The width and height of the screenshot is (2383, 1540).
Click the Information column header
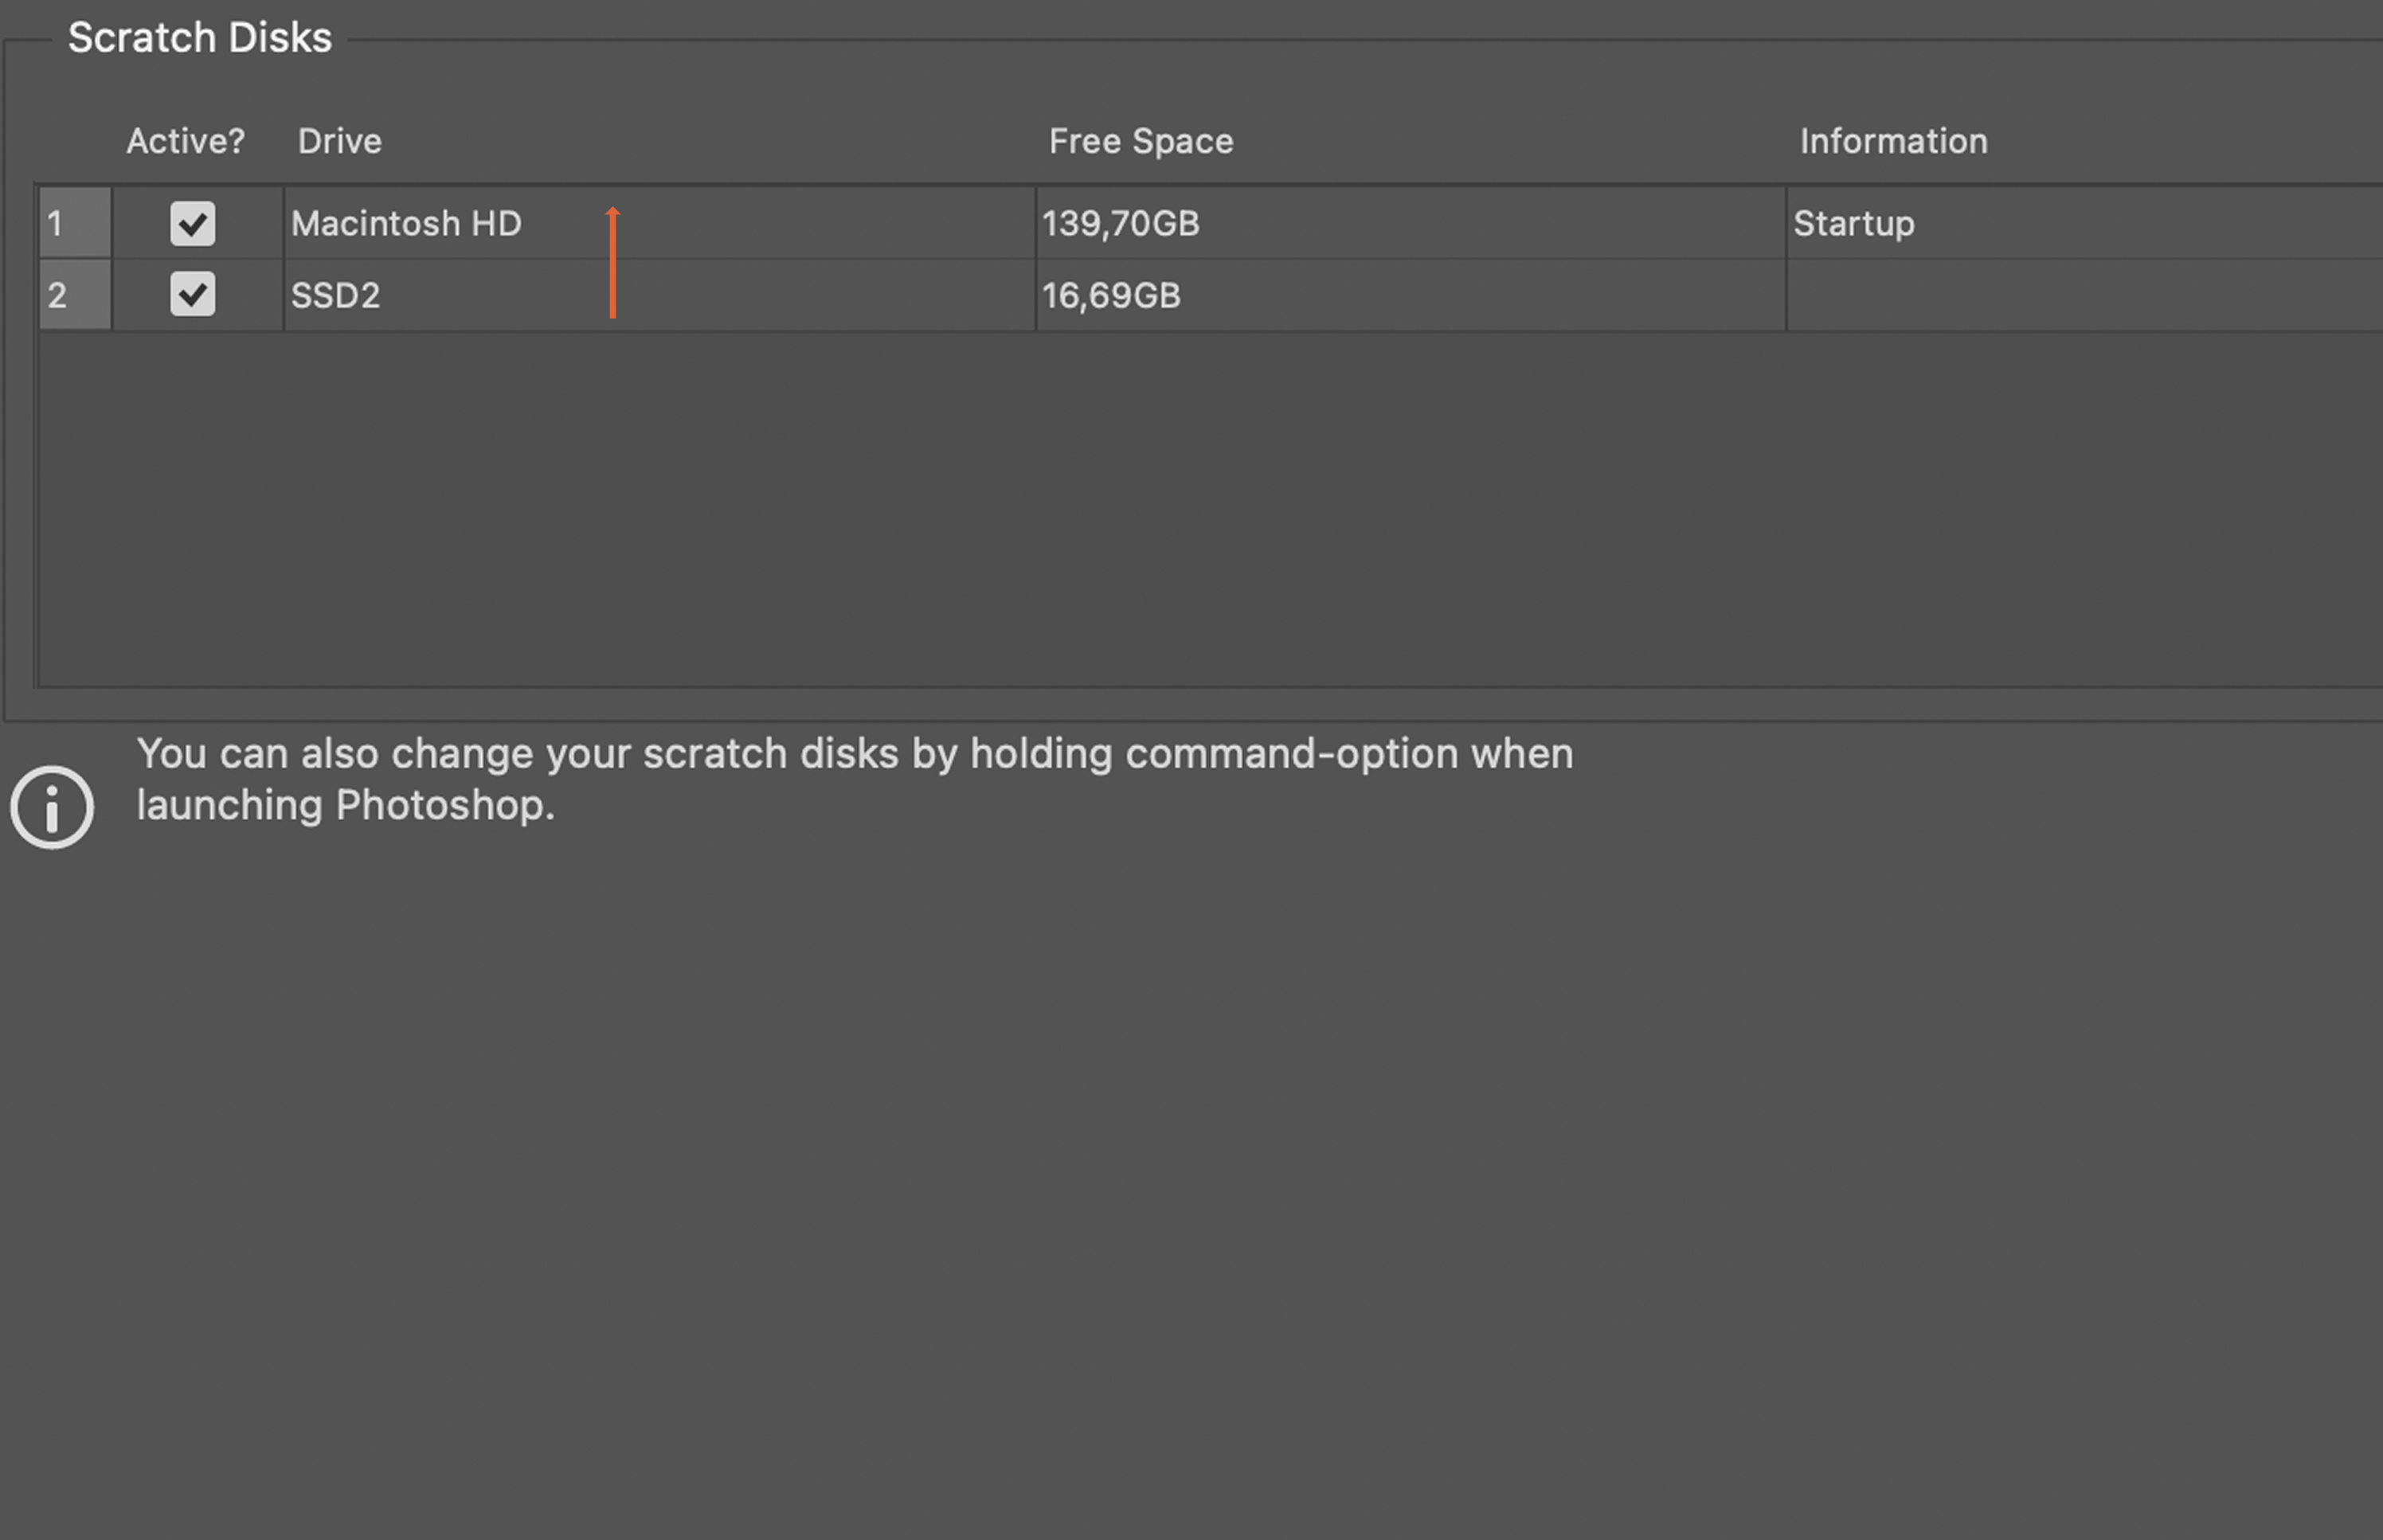tap(1893, 141)
